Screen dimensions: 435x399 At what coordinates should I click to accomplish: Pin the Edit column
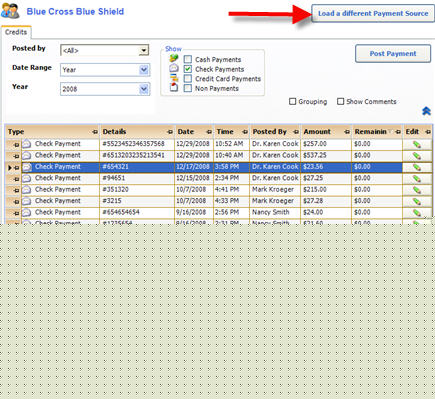[428, 132]
